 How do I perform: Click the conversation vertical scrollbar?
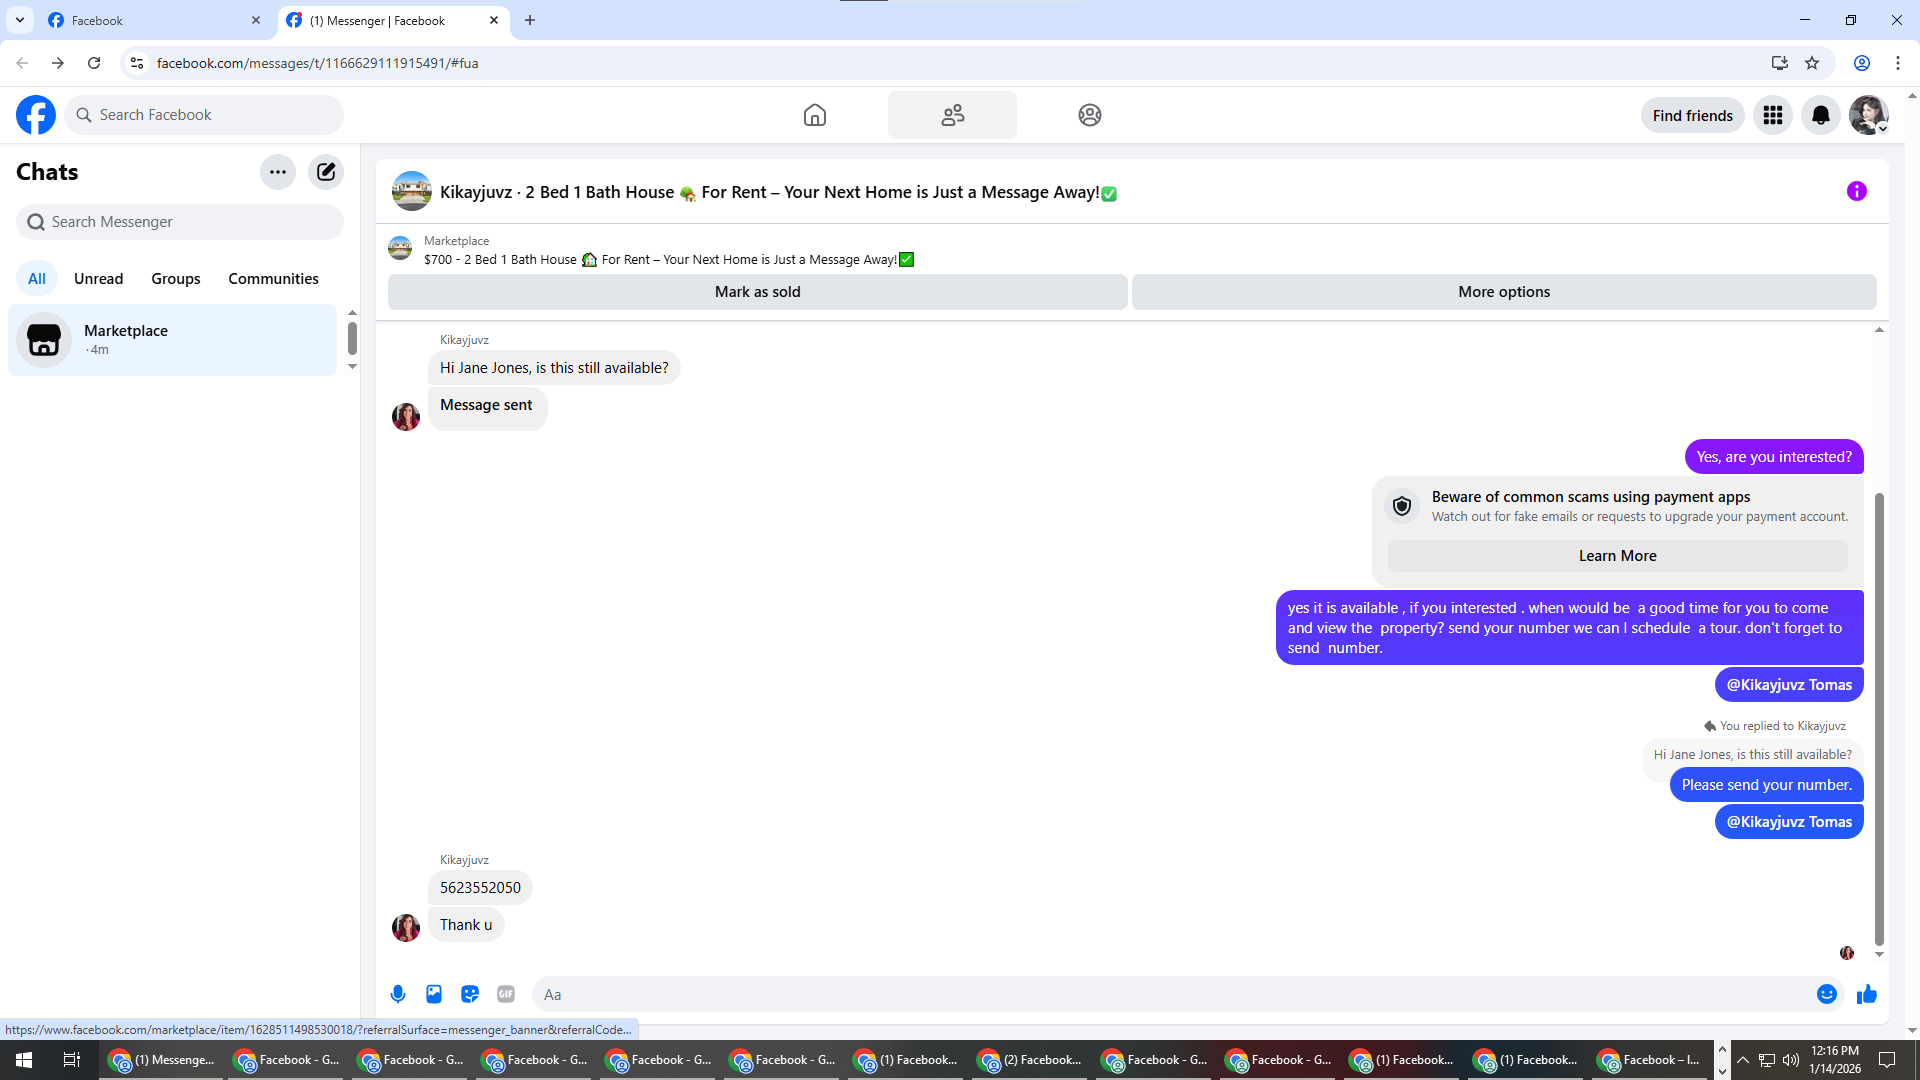(1879, 720)
